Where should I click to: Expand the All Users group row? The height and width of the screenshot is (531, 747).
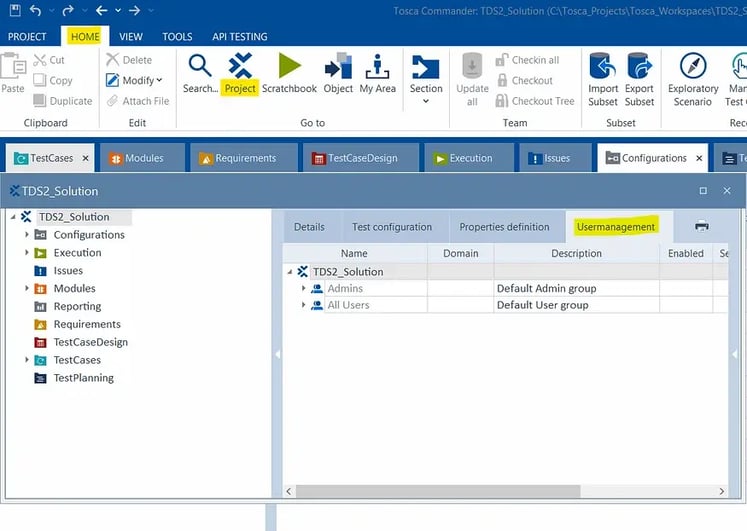[303, 305]
